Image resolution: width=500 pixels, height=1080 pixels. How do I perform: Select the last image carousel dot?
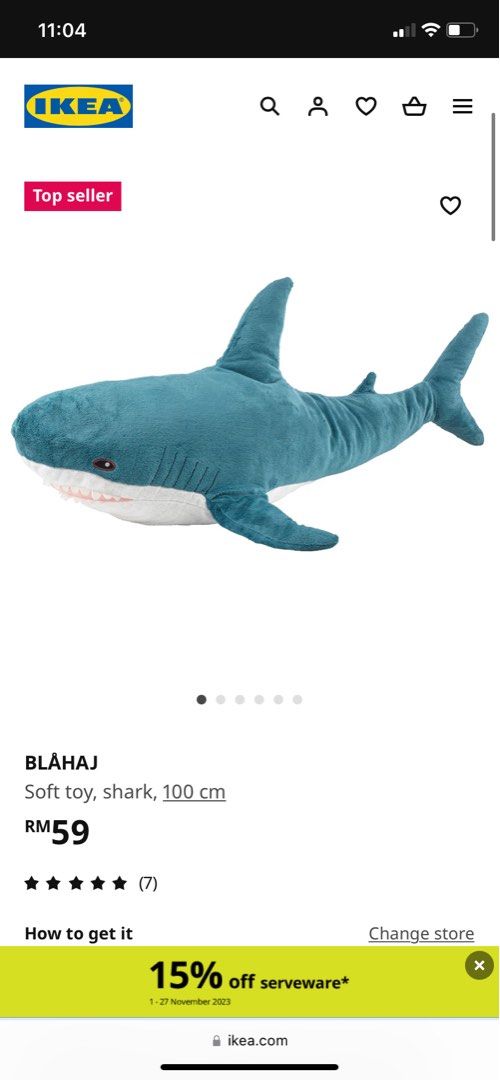point(297,699)
